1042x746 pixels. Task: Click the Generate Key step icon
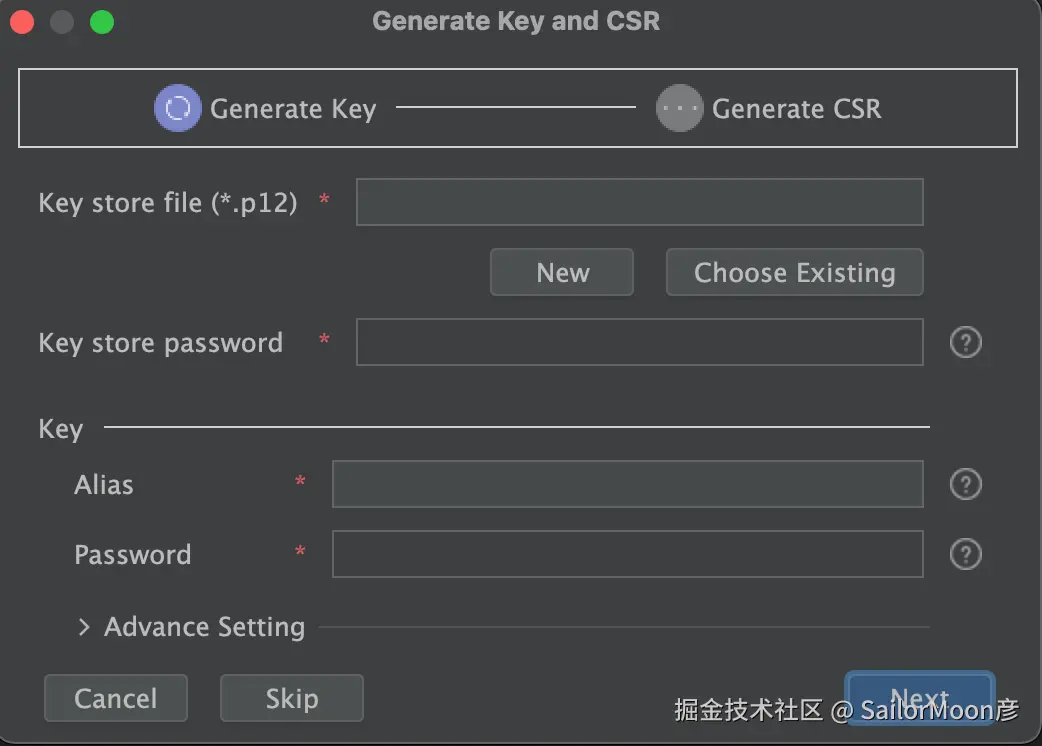coord(177,108)
